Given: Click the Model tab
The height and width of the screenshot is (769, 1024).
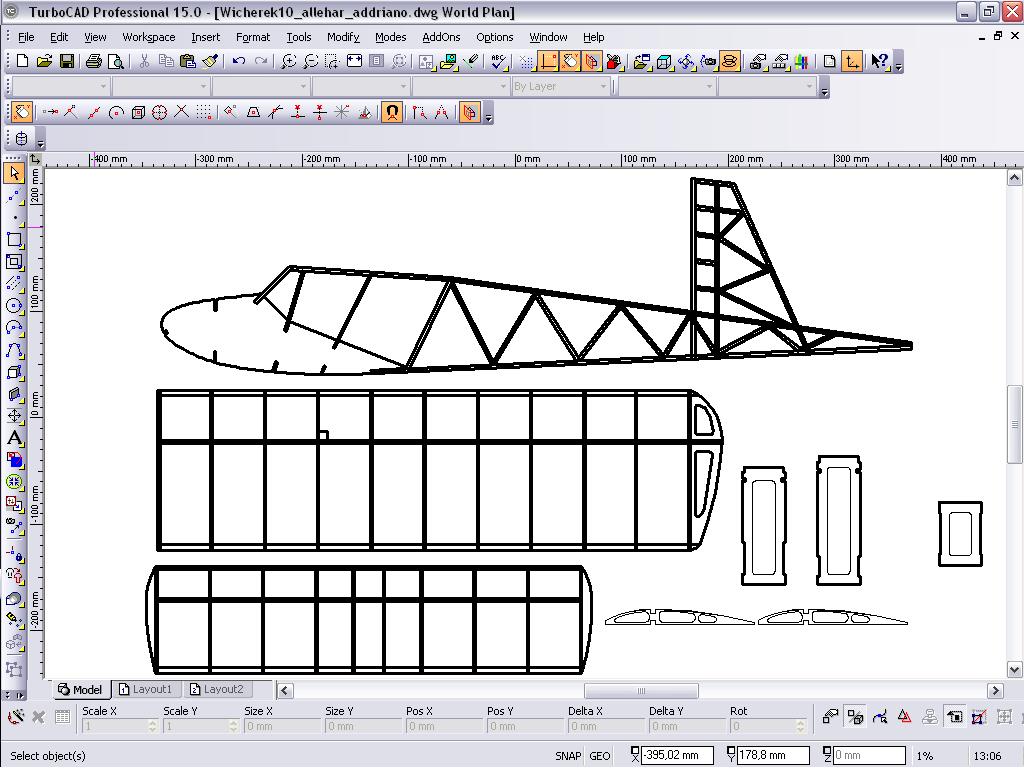Looking at the screenshot, I should (80, 689).
